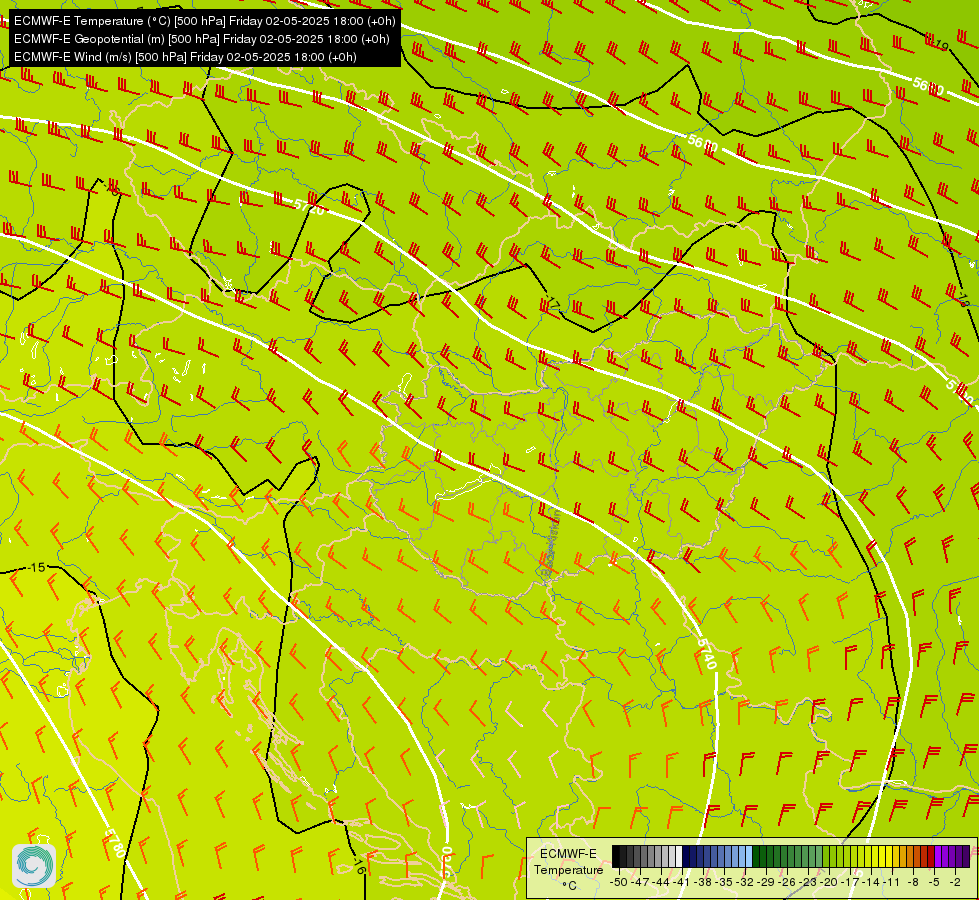Click the -47 legend value
Image resolution: width=979 pixels, height=900 pixels.
(639, 882)
